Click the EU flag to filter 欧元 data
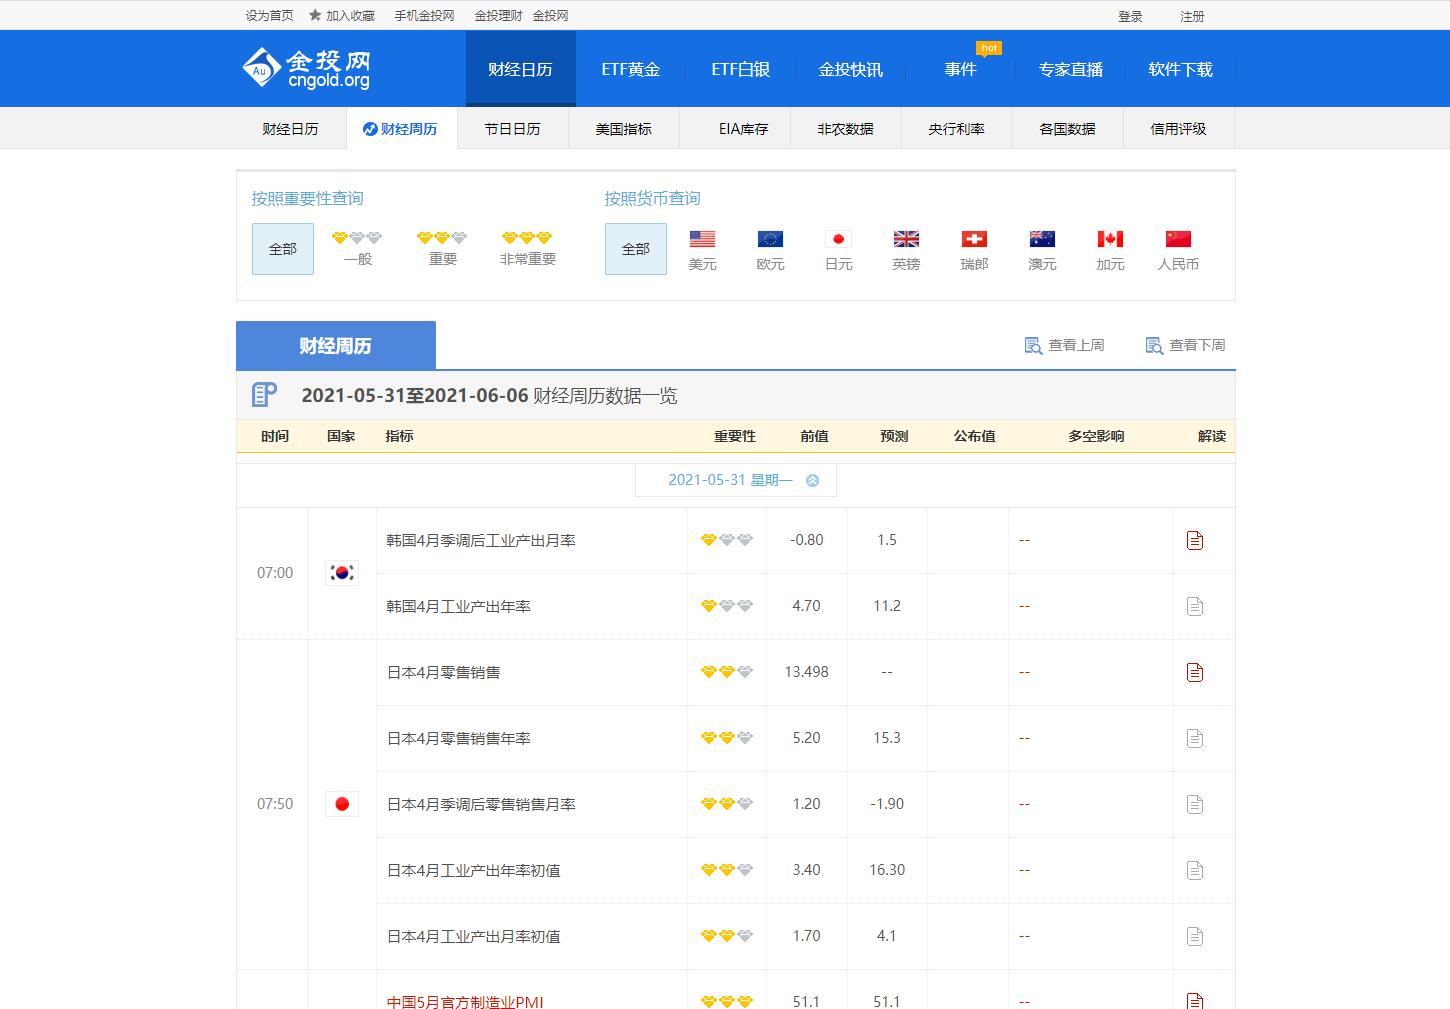 click(770, 238)
